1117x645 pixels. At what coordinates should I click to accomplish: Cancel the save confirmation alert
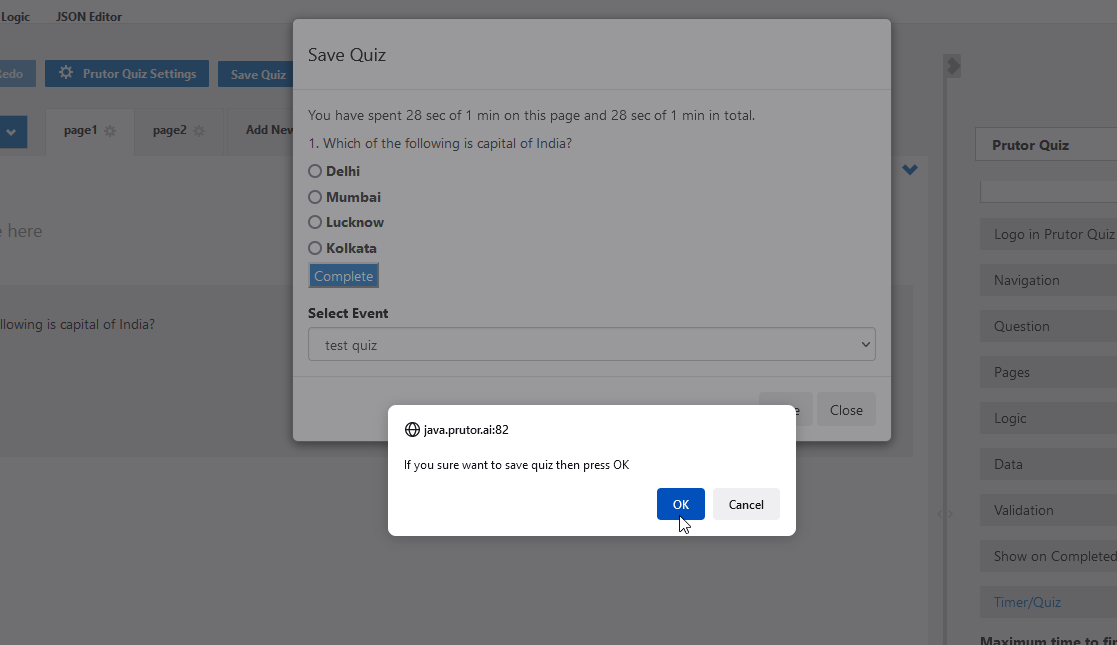pos(746,504)
